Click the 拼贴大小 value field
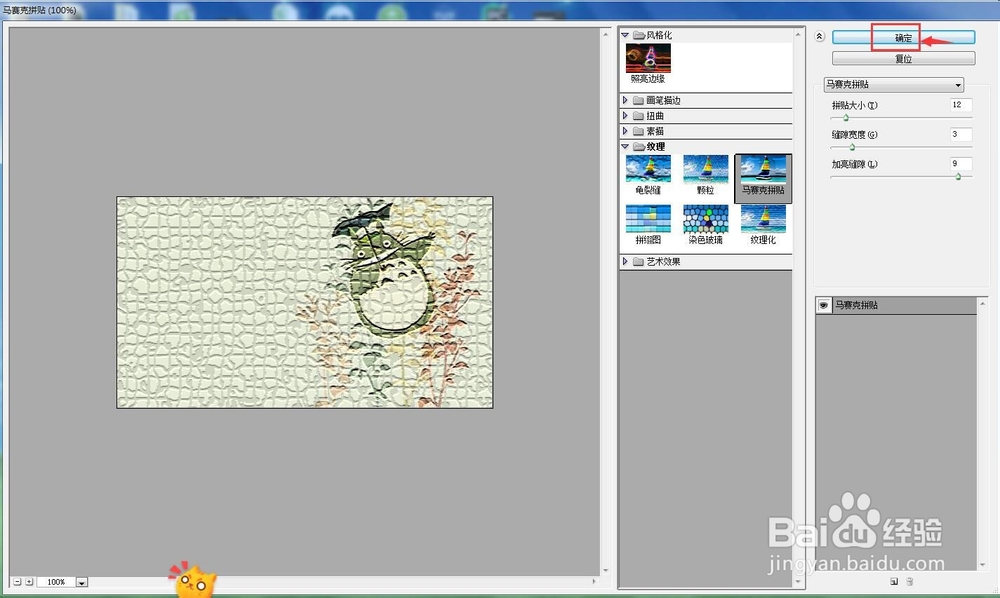 point(960,105)
